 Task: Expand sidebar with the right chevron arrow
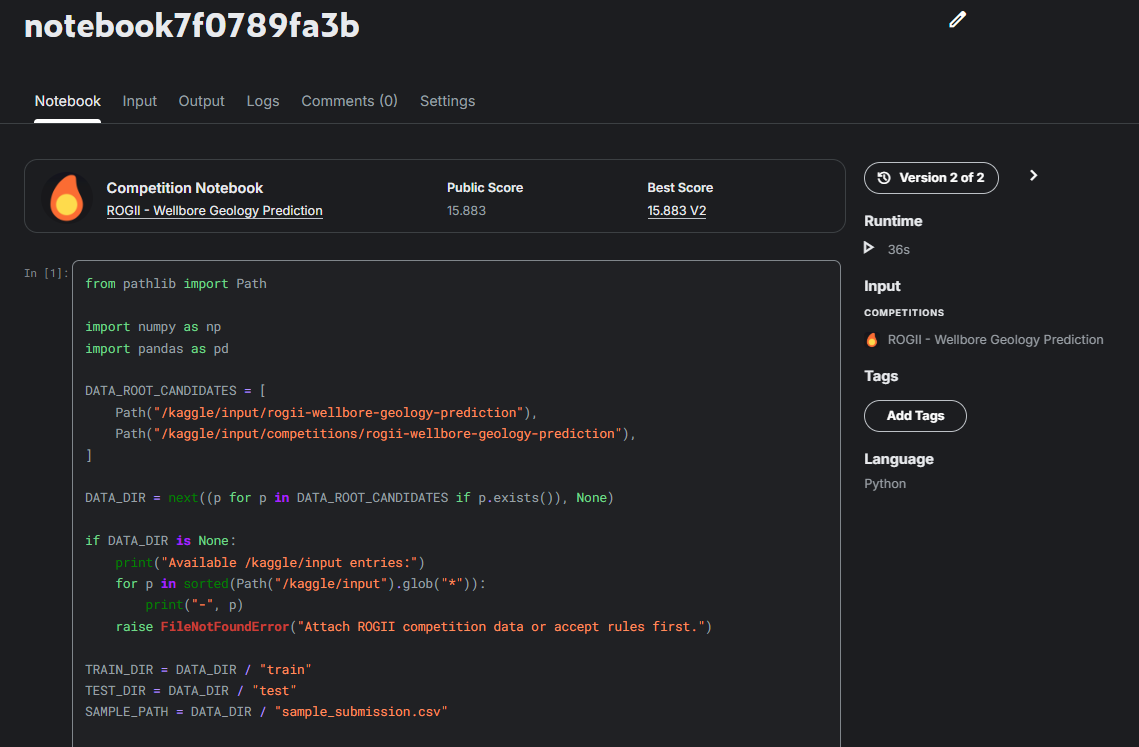pos(1034,175)
